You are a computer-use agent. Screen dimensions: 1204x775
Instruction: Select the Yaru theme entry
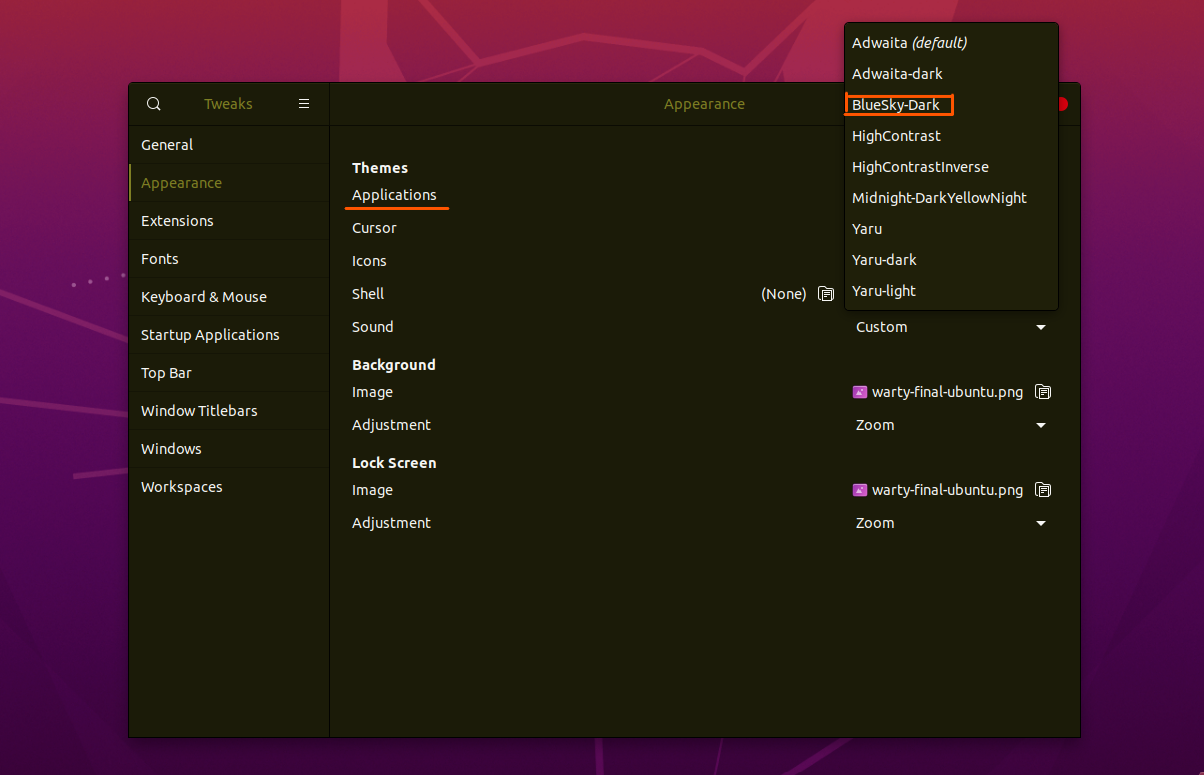pos(951,229)
